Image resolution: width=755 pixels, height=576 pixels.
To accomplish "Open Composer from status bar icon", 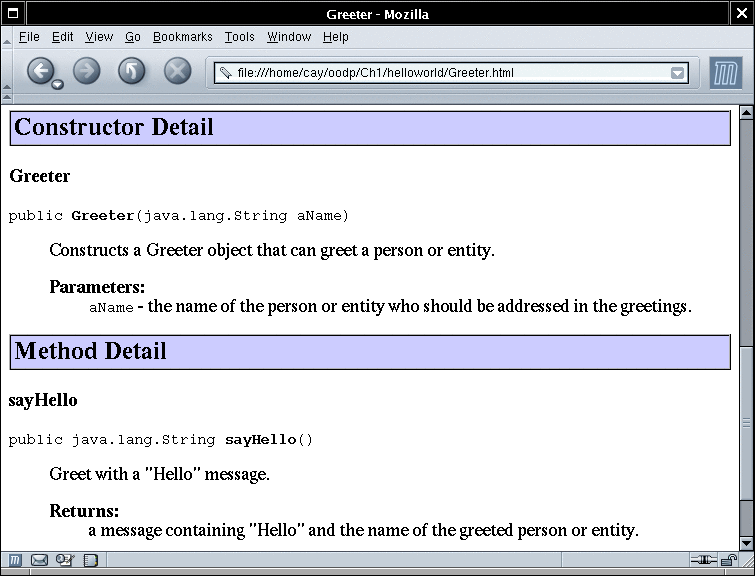I will (x=65, y=560).
